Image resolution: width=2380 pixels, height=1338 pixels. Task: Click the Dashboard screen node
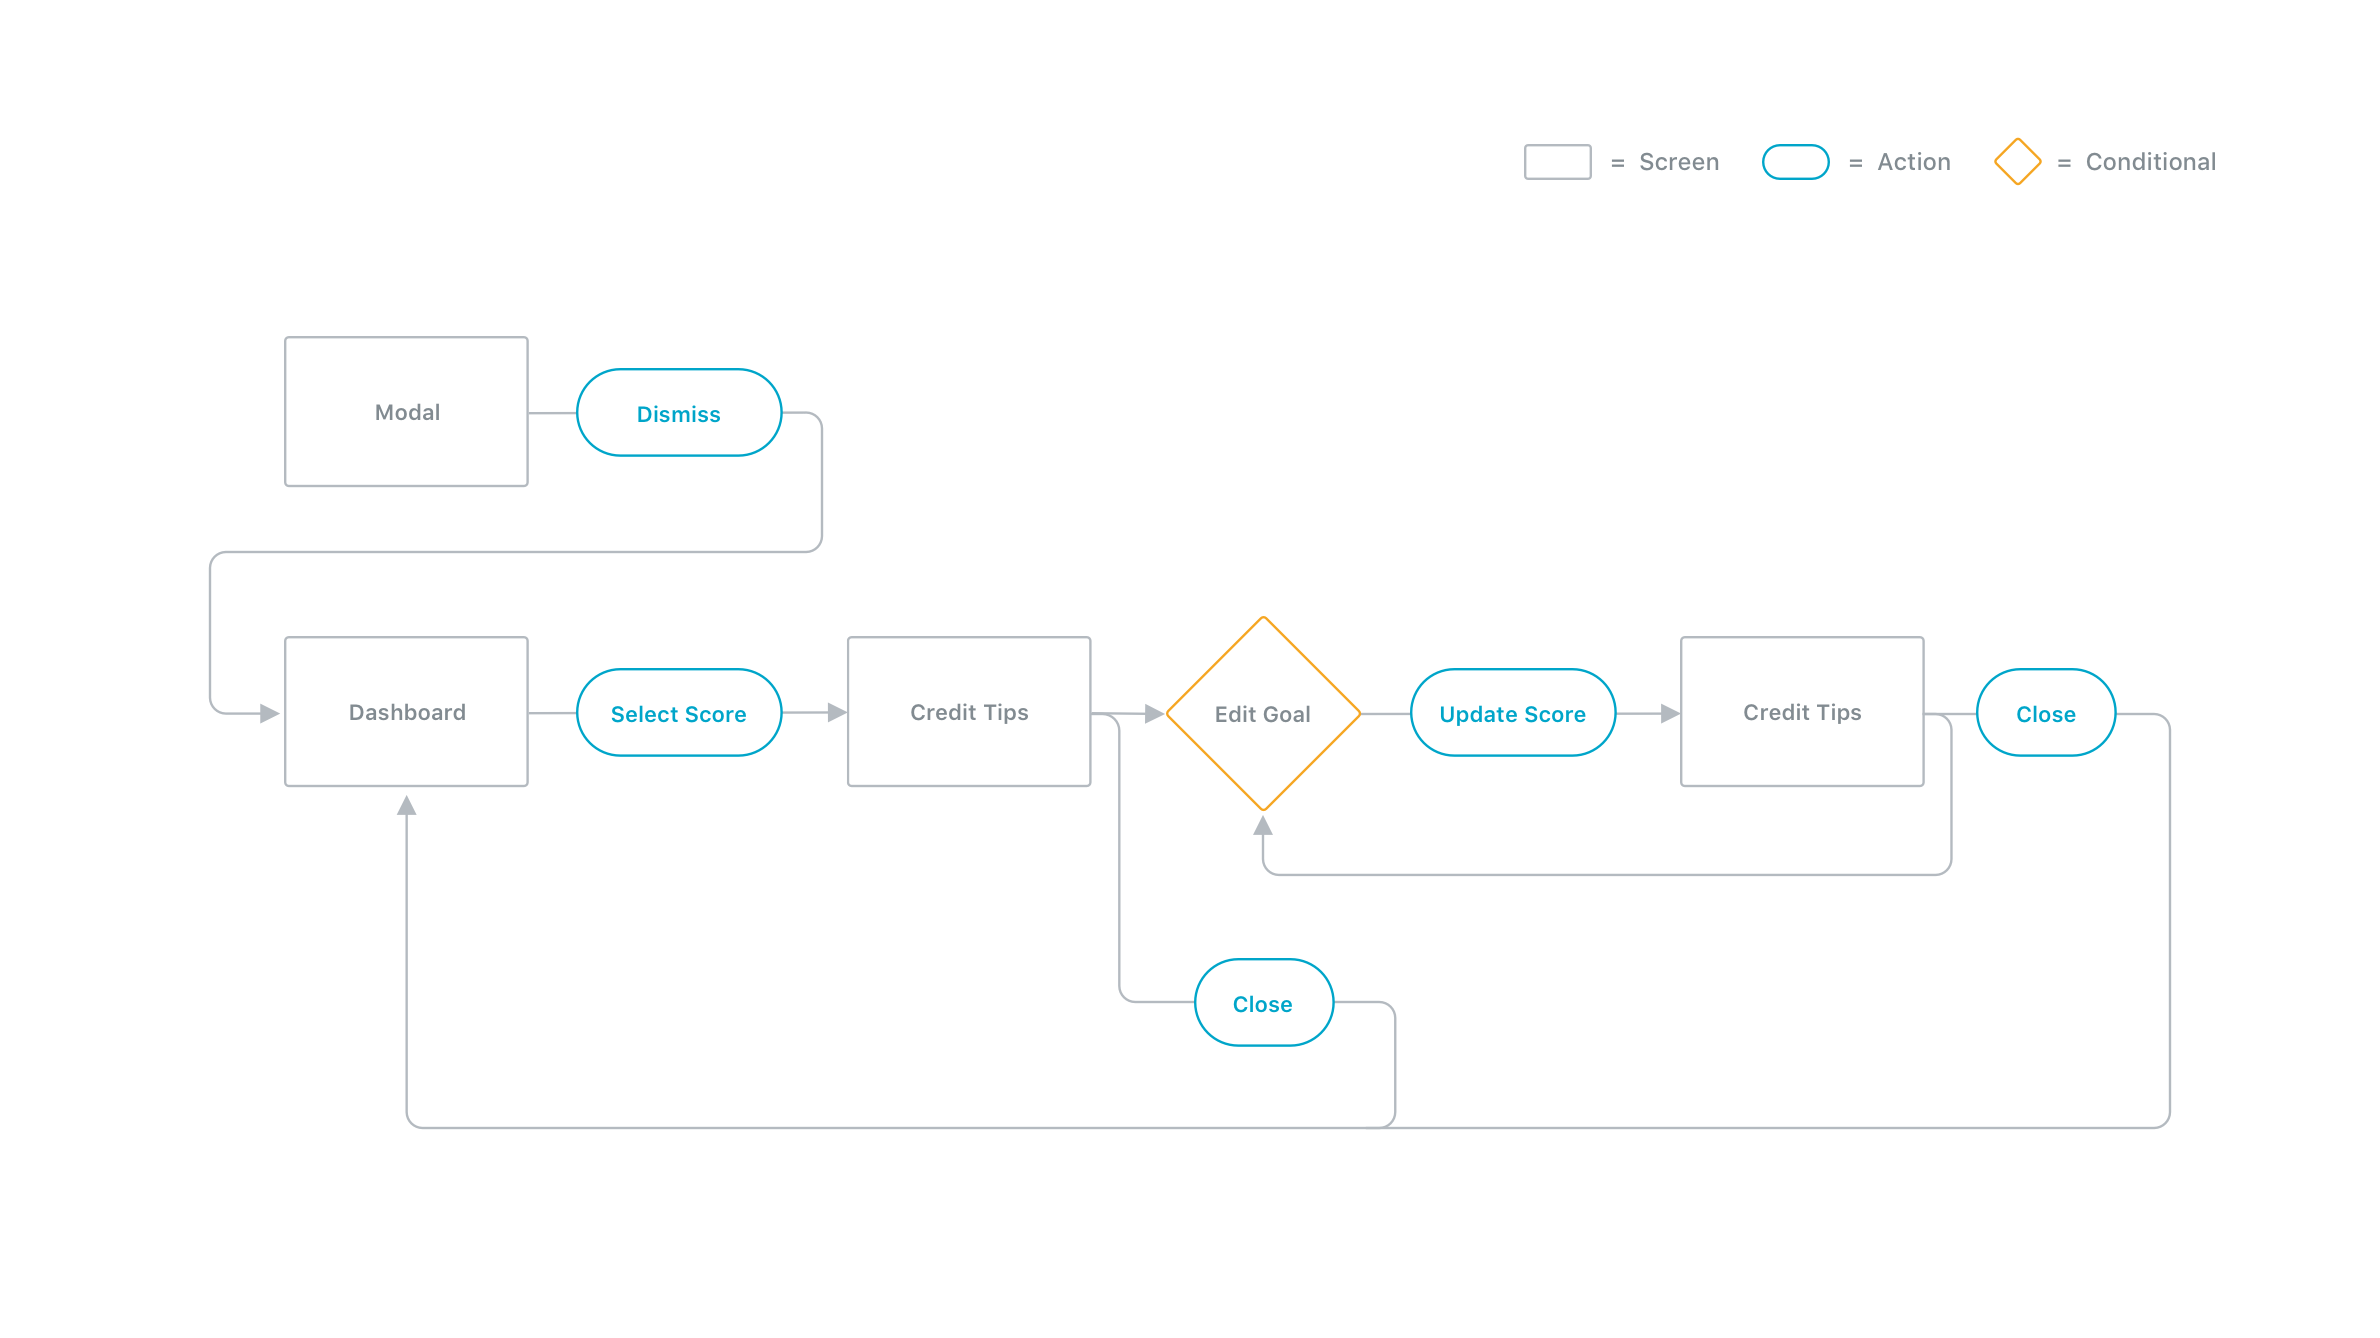coord(409,714)
